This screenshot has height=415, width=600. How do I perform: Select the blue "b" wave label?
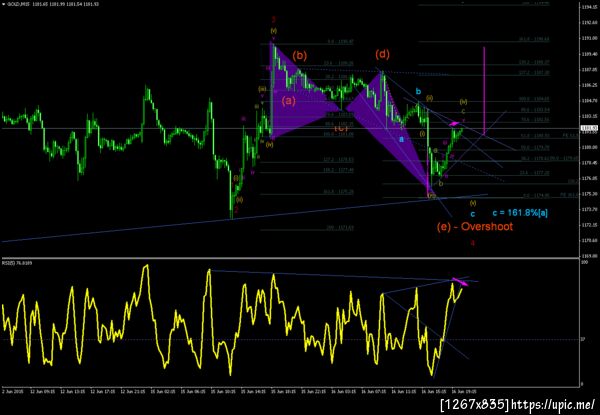pyautogui.click(x=419, y=91)
